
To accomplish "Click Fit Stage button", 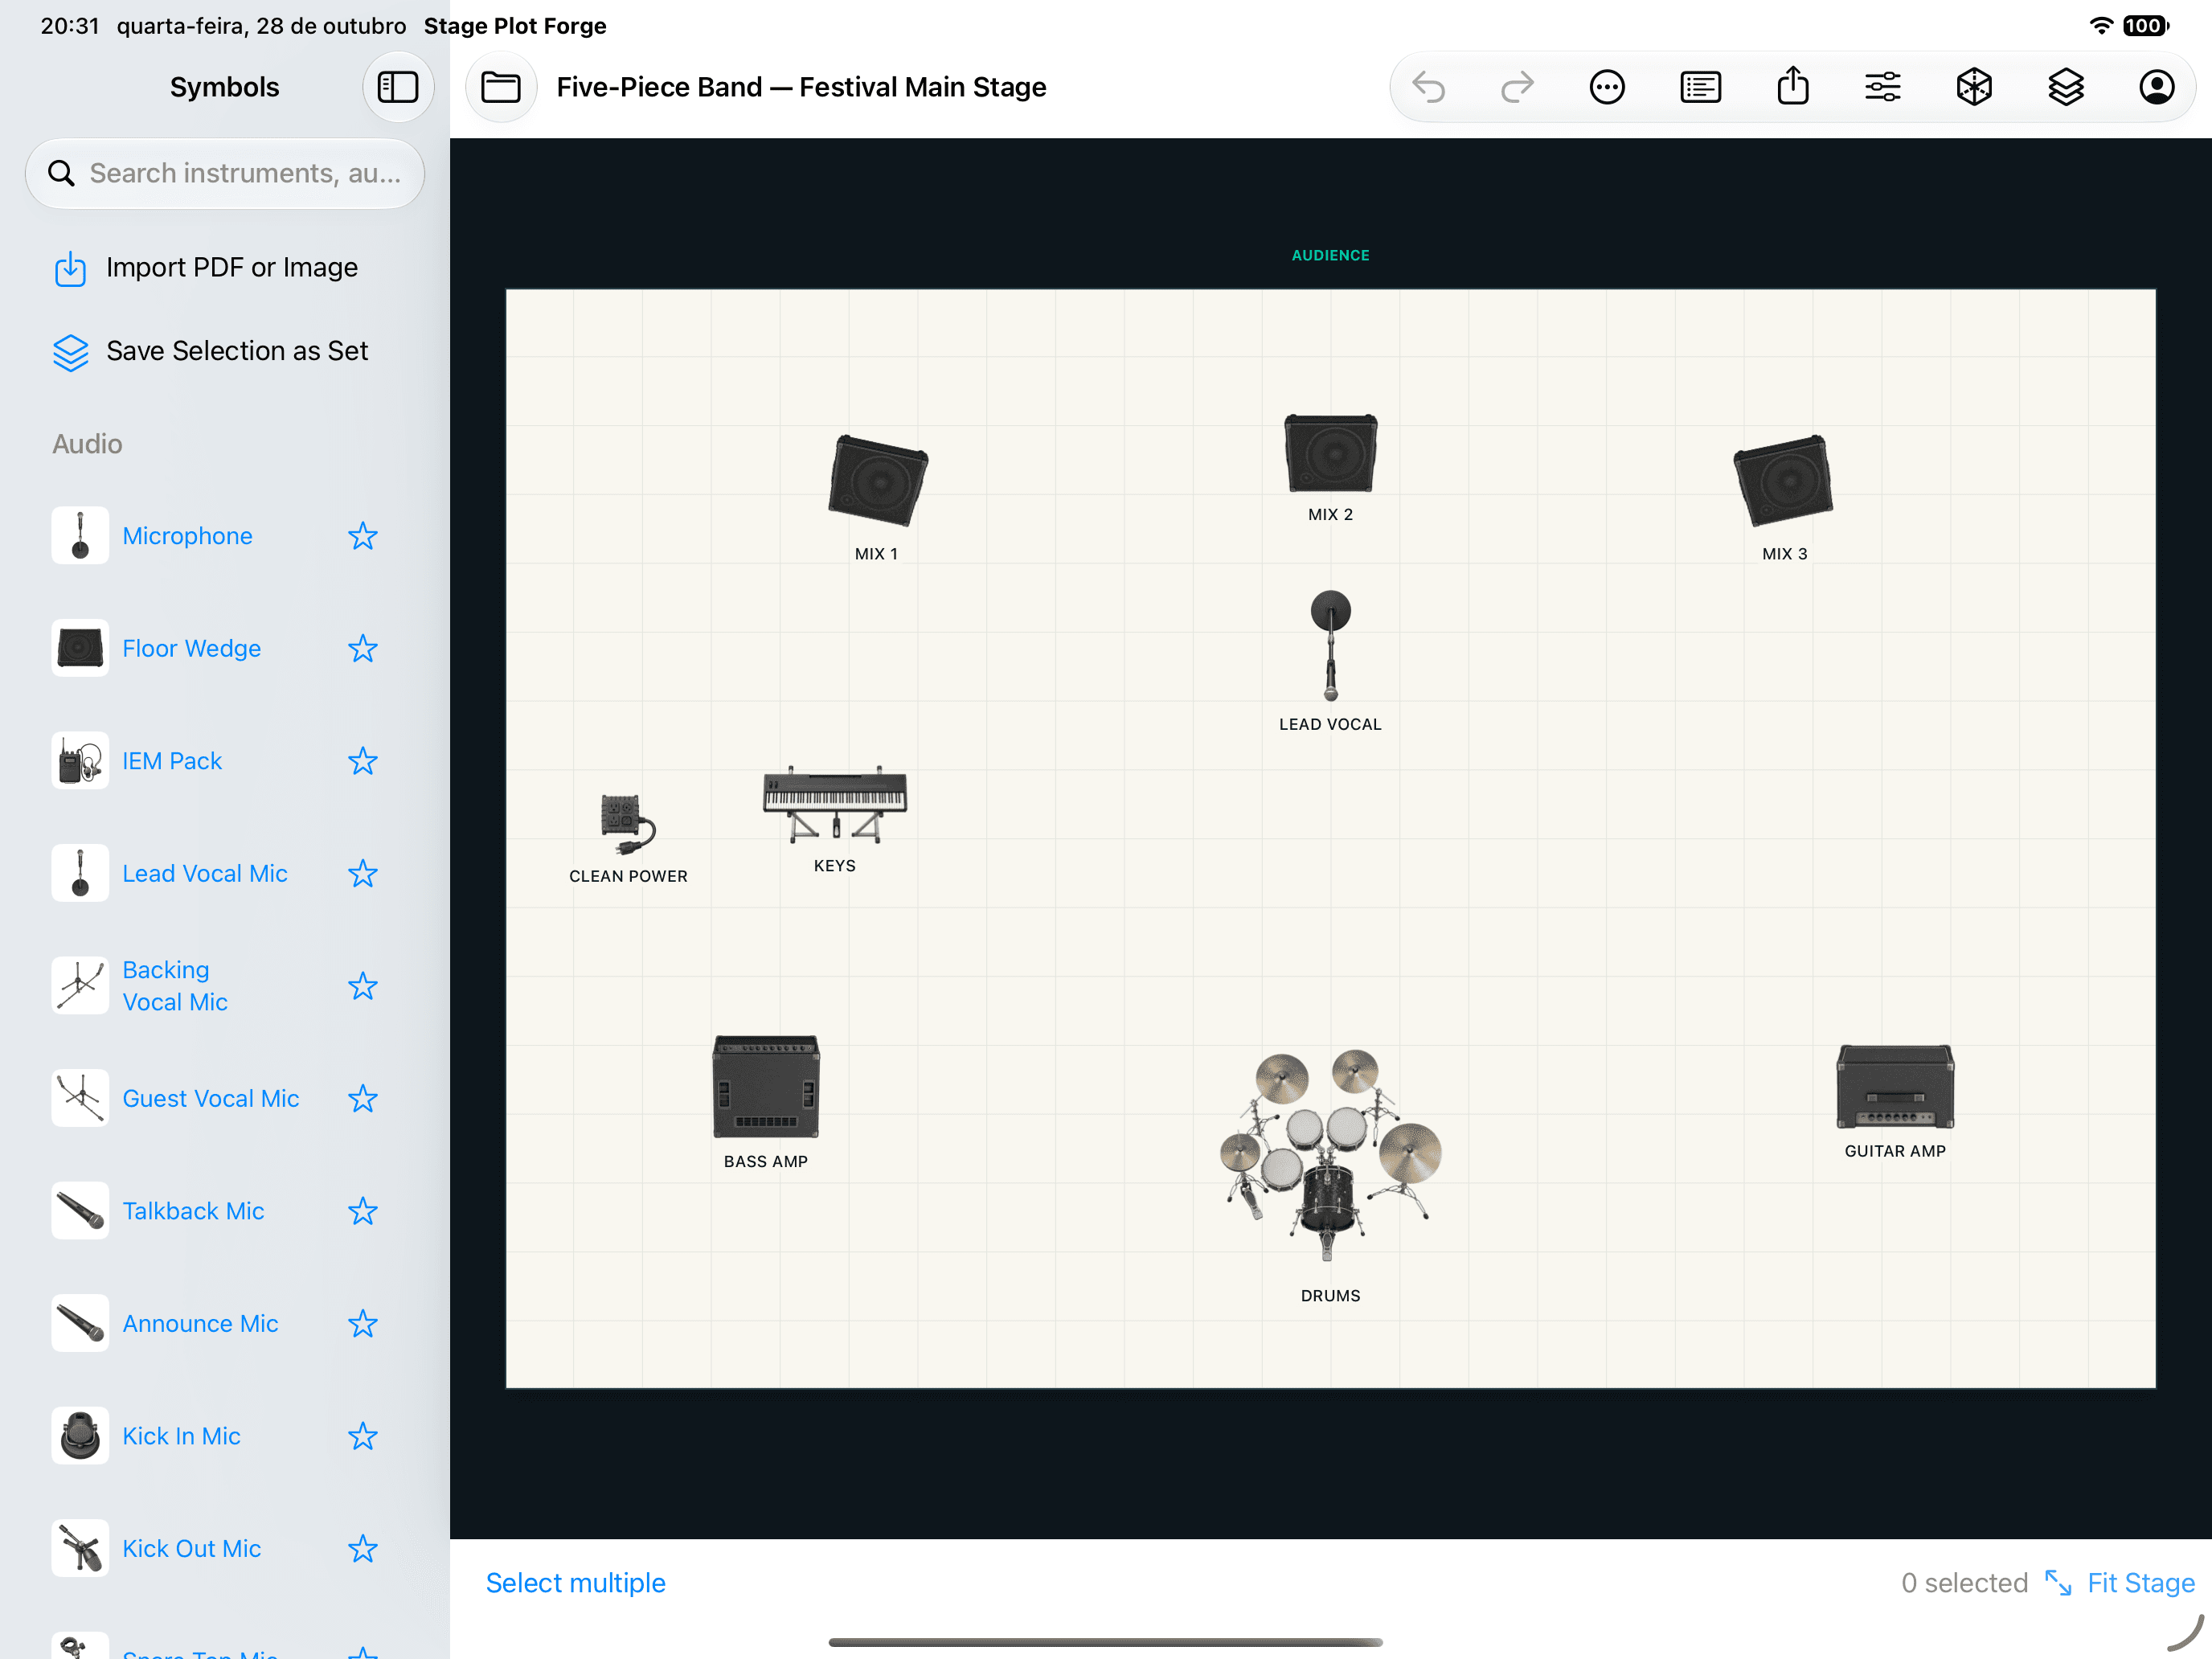I will click(2120, 1583).
